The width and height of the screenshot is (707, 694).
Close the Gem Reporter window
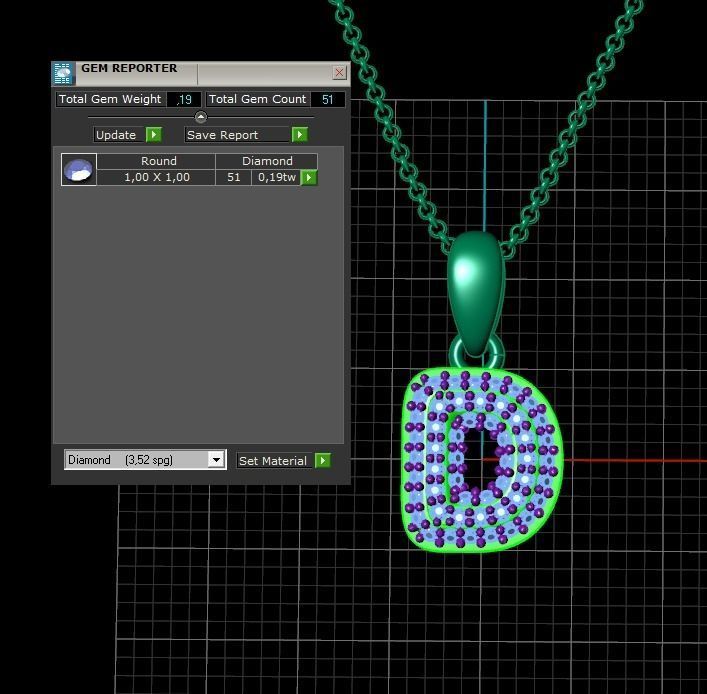(x=340, y=73)
